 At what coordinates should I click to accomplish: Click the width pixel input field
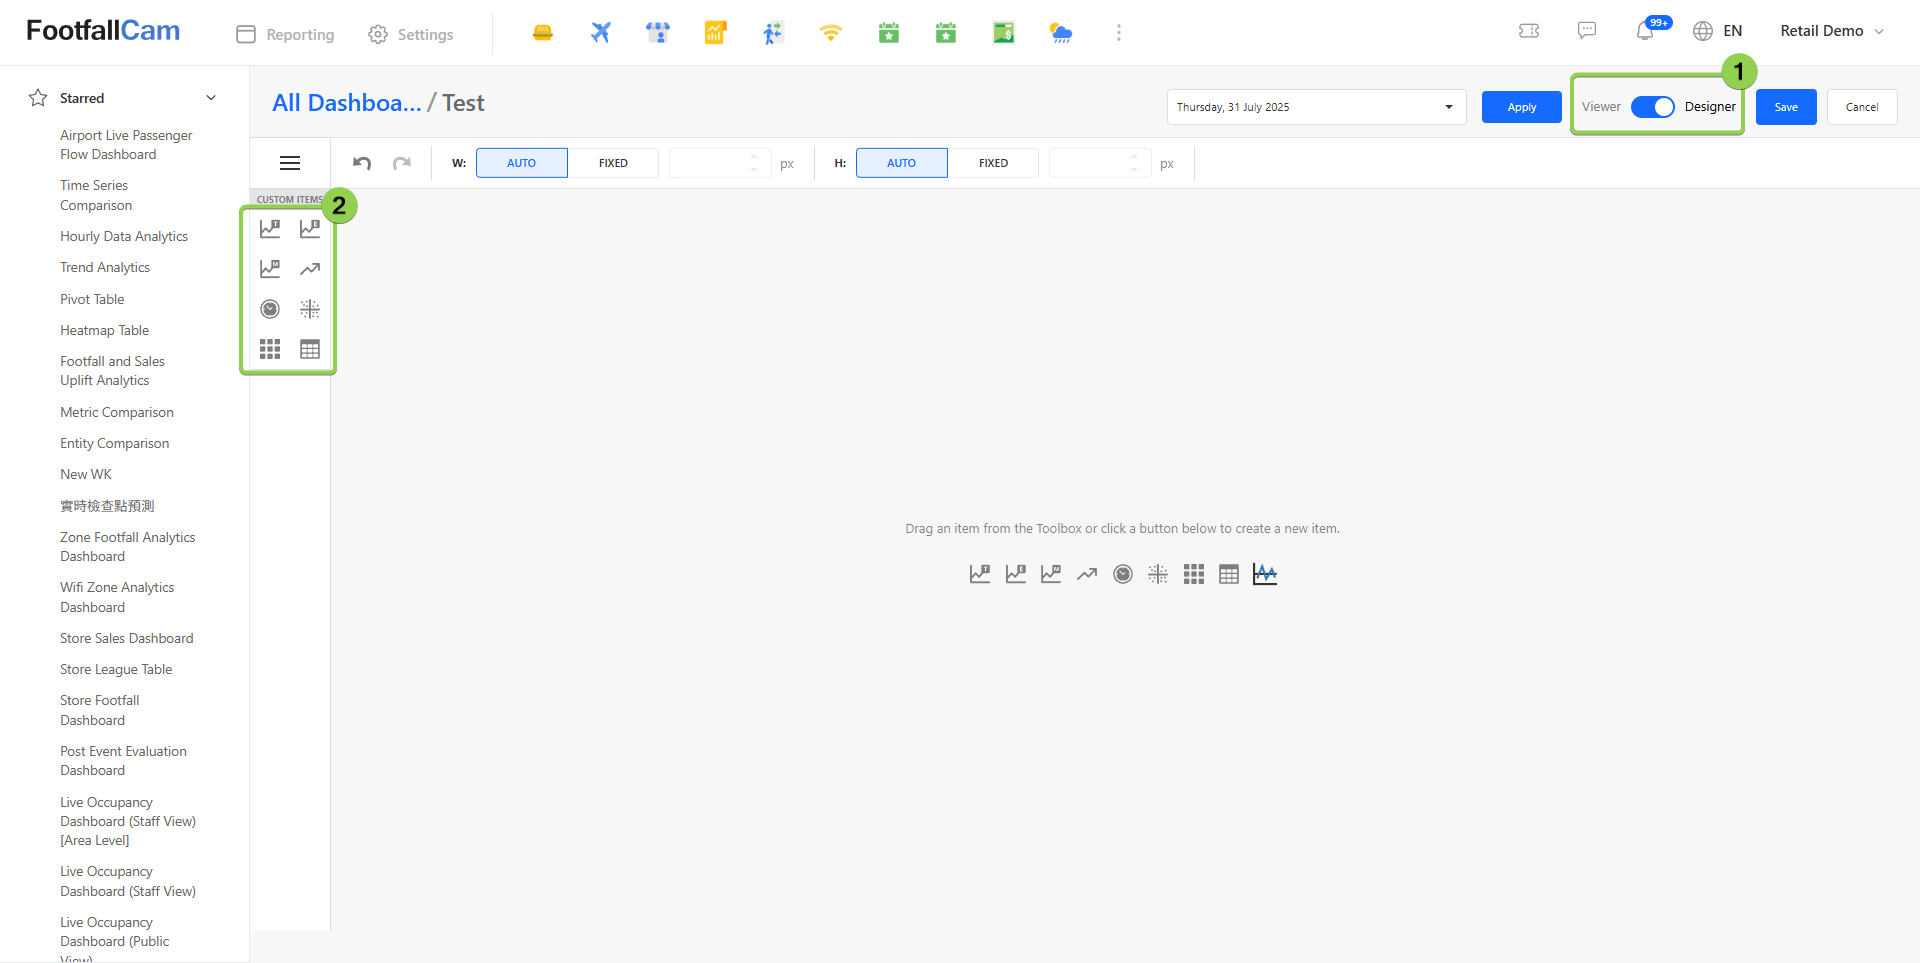[x=709, y=163]
